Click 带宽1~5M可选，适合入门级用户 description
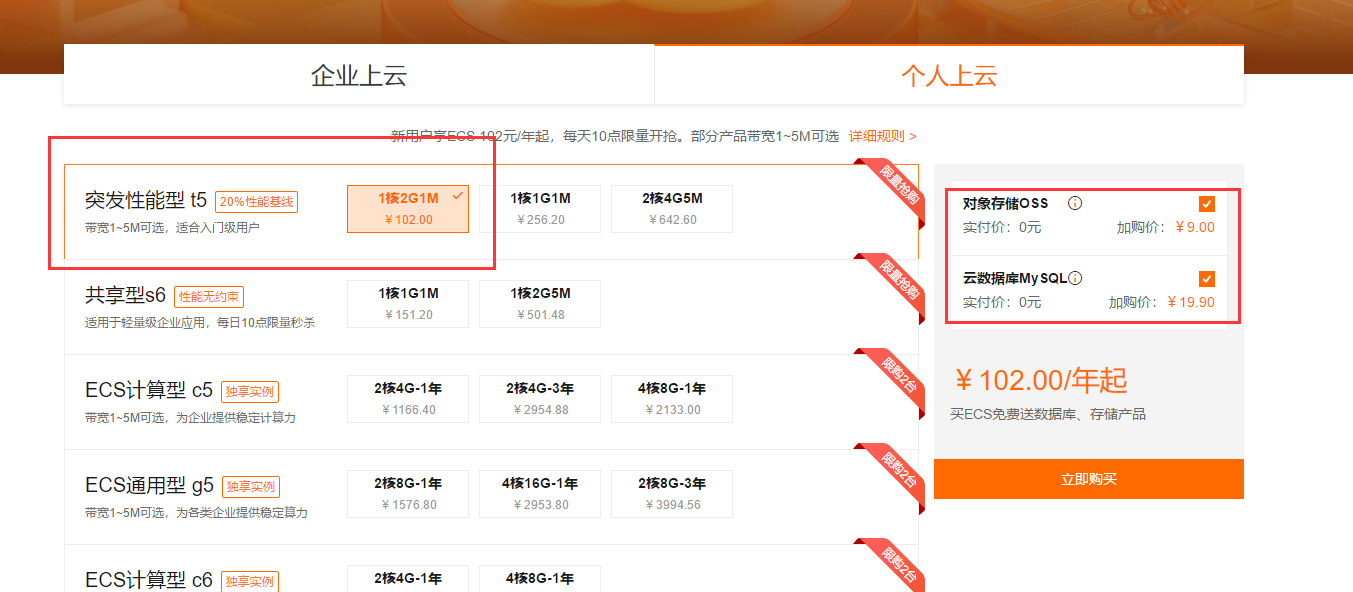Image resolution: width=1353 pixels, height=592 pixels. [x=173, y=228]
